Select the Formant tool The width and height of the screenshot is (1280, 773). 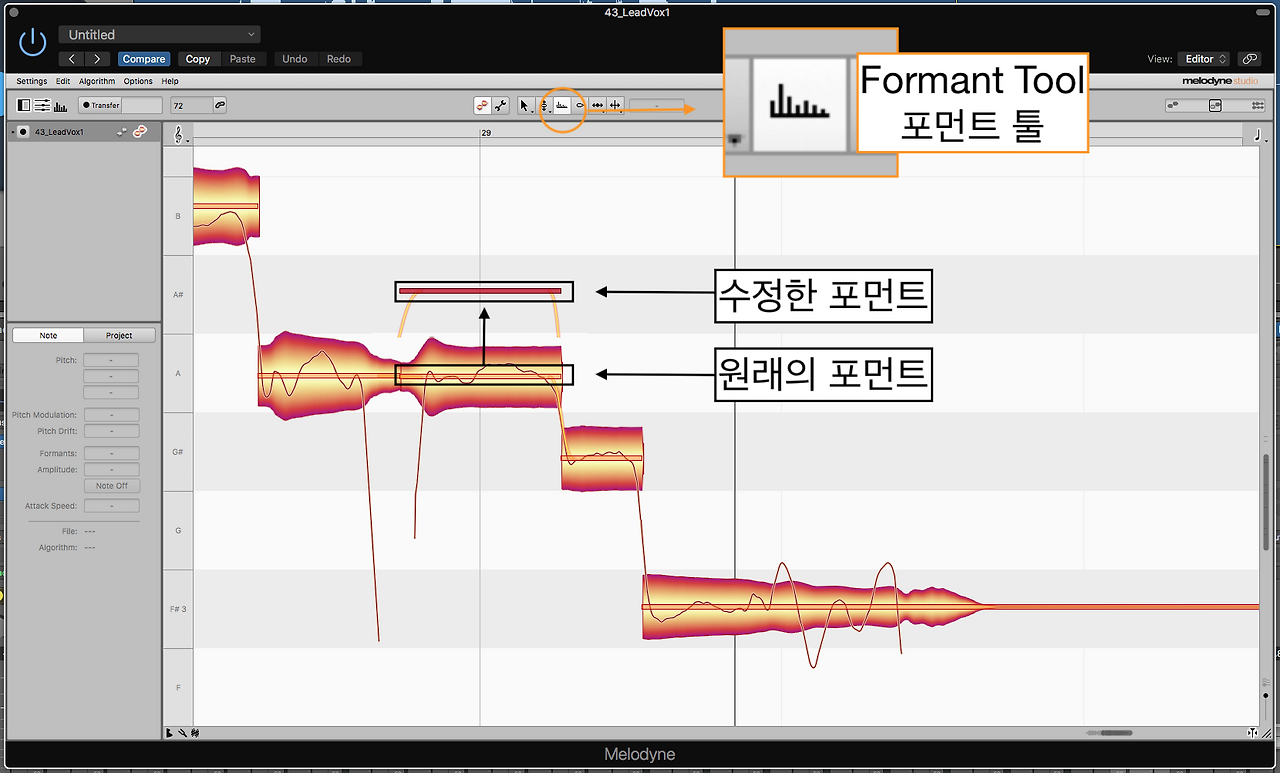tap(562, 105)
